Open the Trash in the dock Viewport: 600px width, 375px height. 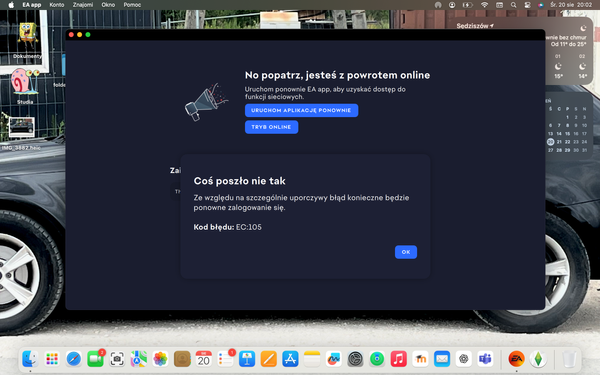coord(569,359)
